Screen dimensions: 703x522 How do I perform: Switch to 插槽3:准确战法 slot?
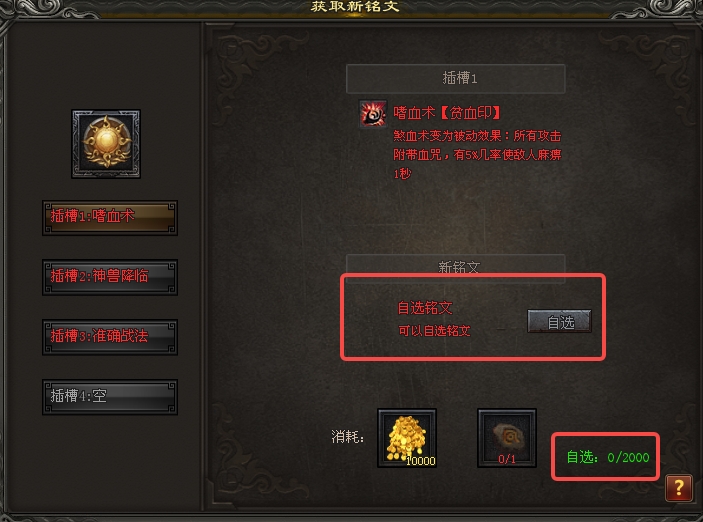tap(110, 337)
